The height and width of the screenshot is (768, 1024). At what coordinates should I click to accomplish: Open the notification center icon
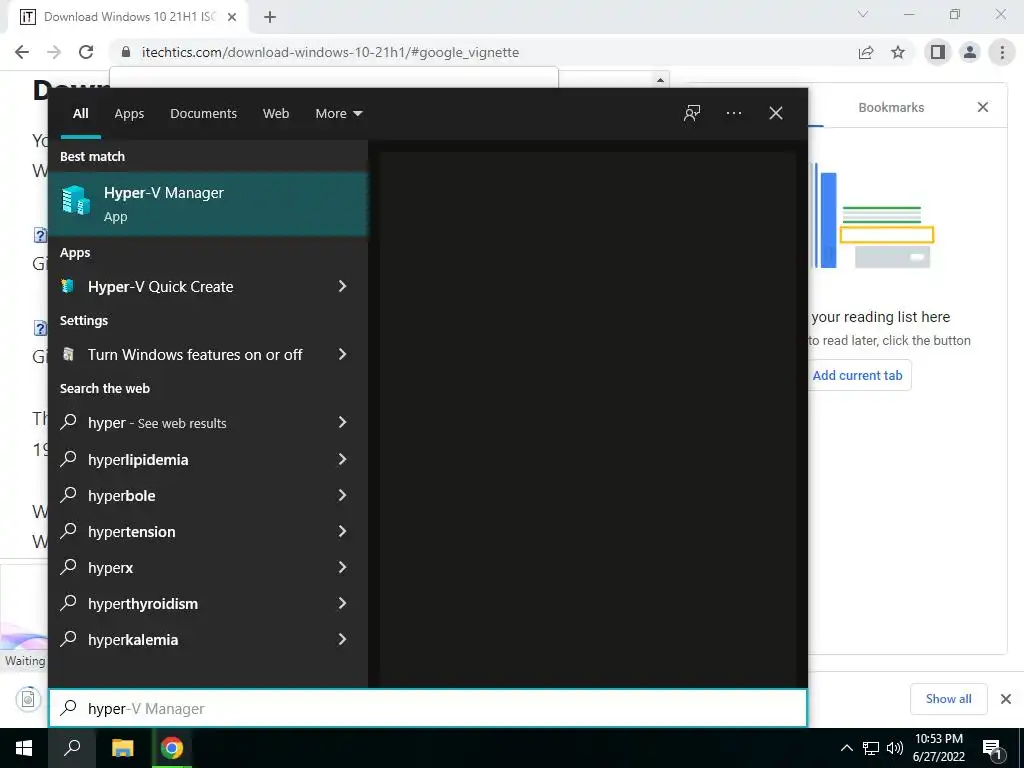[x=993, y=749]
